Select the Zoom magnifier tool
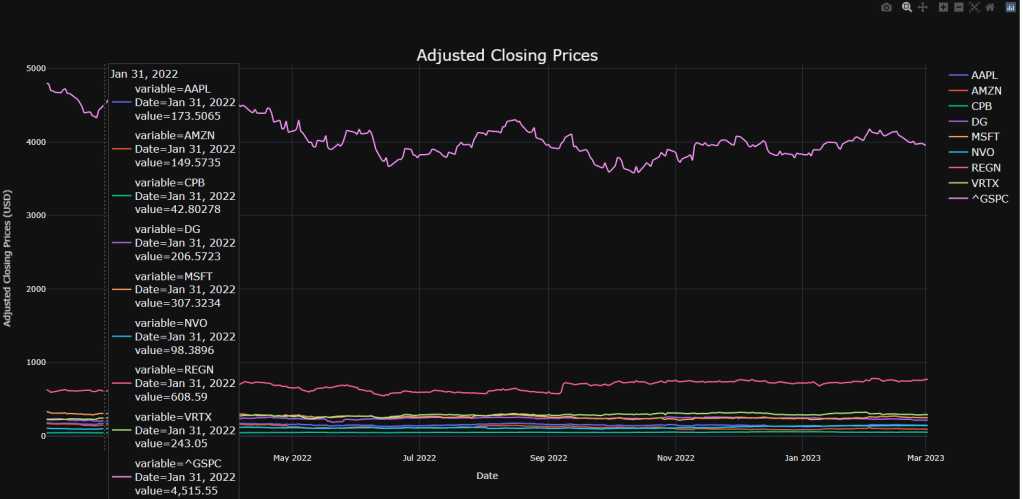The height and width of the screenshot is (499, 1023). coord(907,7)
